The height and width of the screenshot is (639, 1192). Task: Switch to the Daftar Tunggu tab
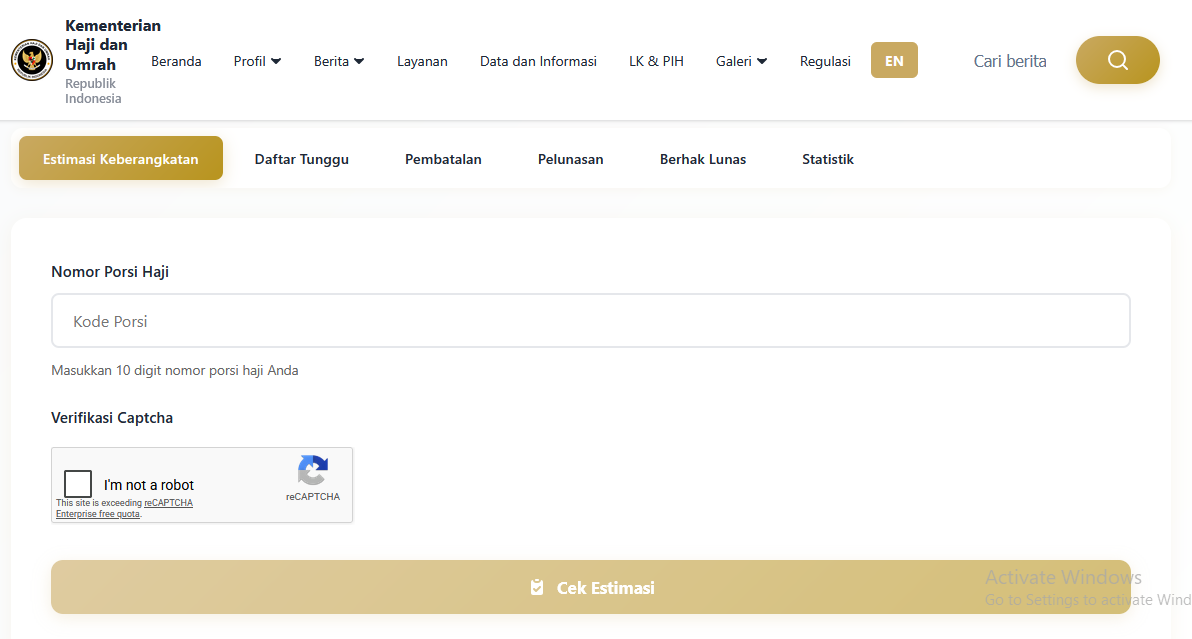pos(301,159)
